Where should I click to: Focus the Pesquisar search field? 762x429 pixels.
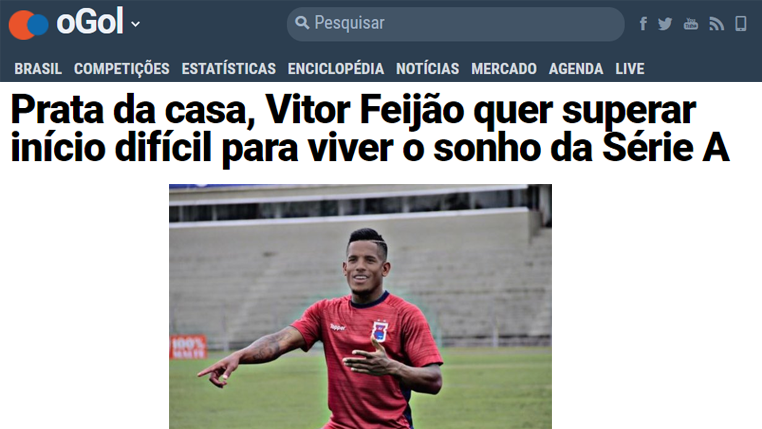455,23
